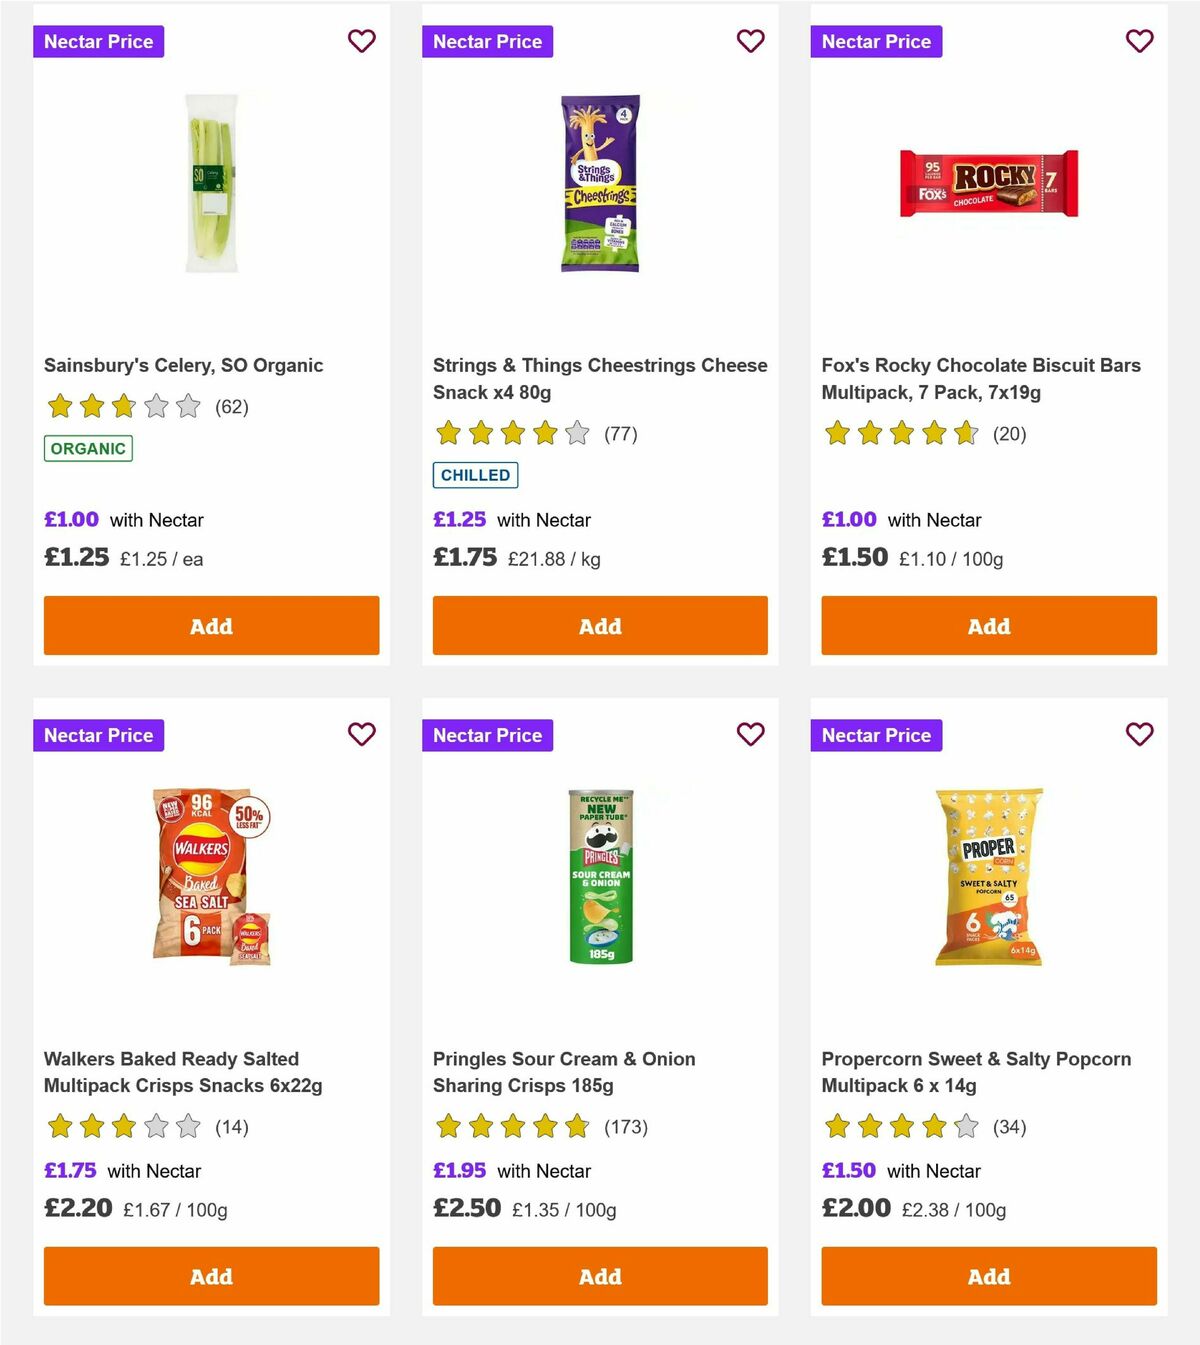The image size is (1200, 1345).
Task: Click the star rating on Cheestrings product
Action: tap(510, 433)
